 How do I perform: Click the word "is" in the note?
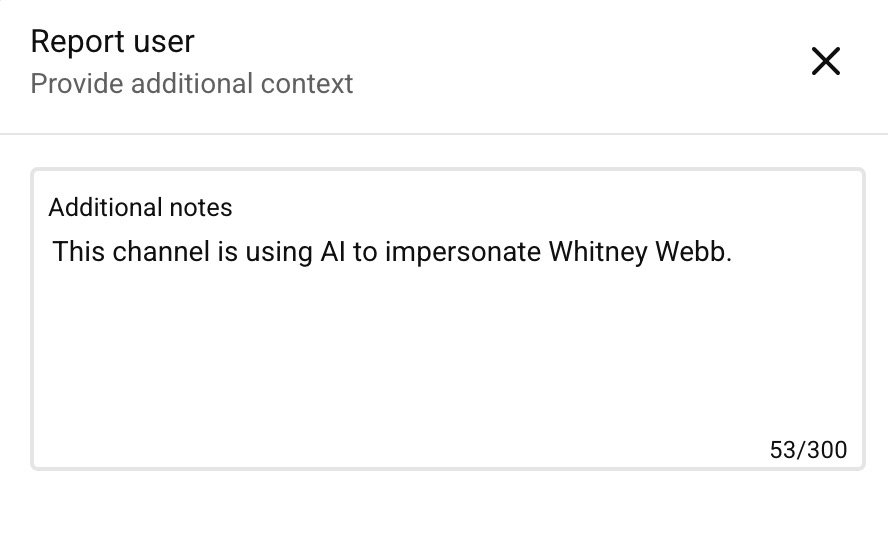tap(227, 251)
